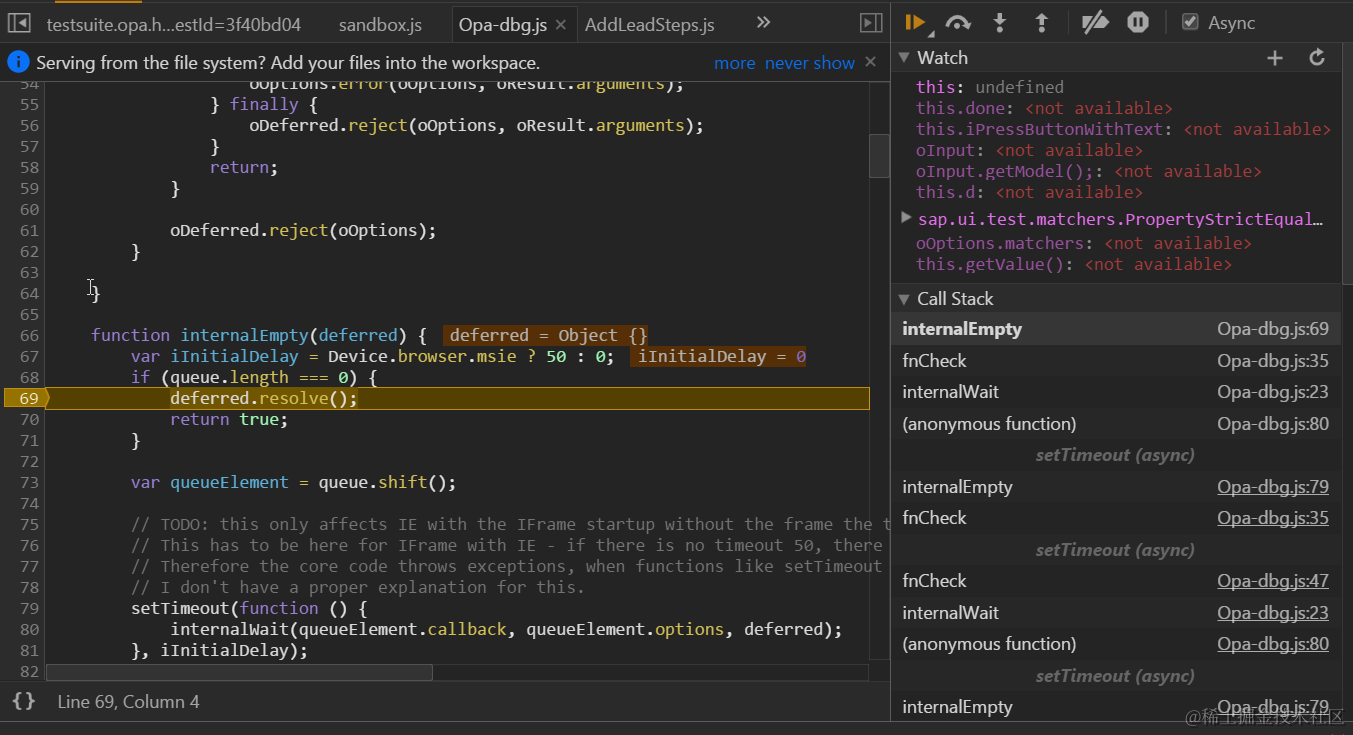Click the Step over function call icon
Viewport: 1353px width, 735px height.
click(958, 23)
